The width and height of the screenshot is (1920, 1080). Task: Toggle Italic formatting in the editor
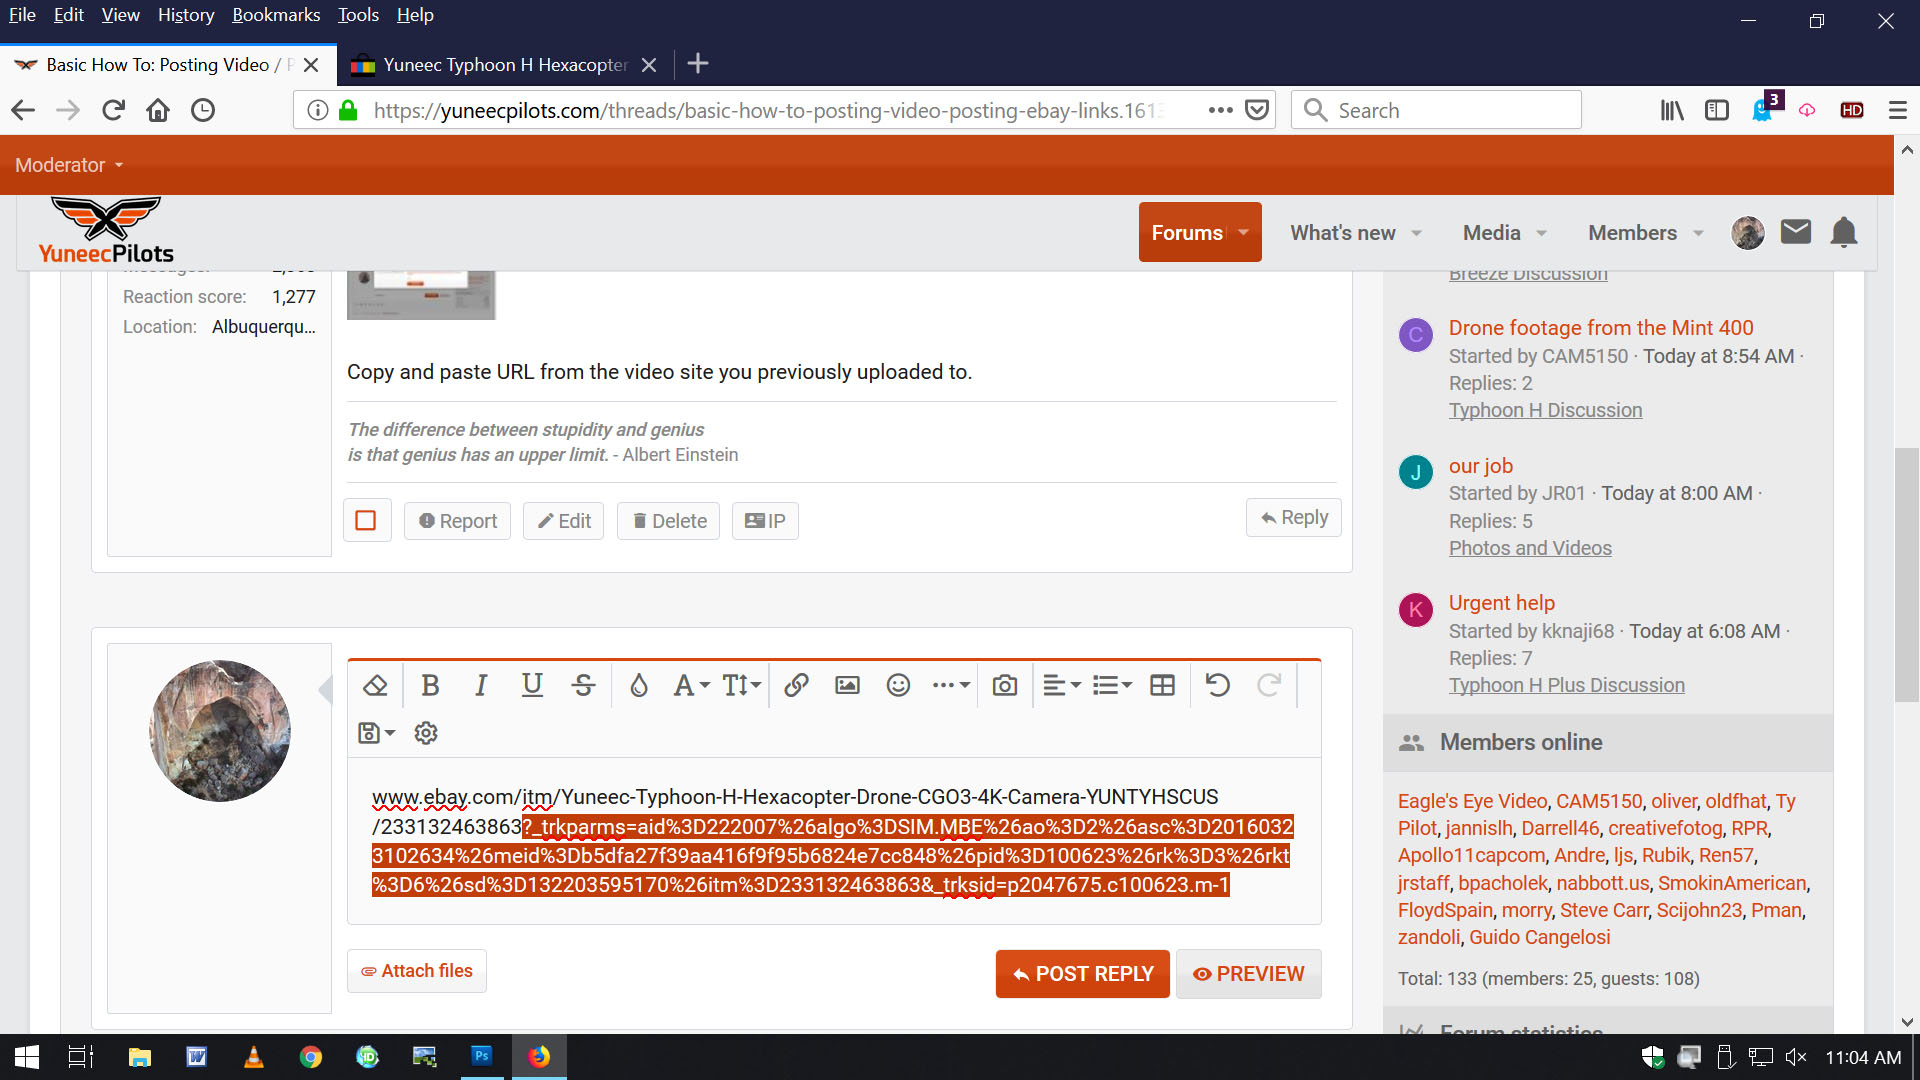pos(481,685)
